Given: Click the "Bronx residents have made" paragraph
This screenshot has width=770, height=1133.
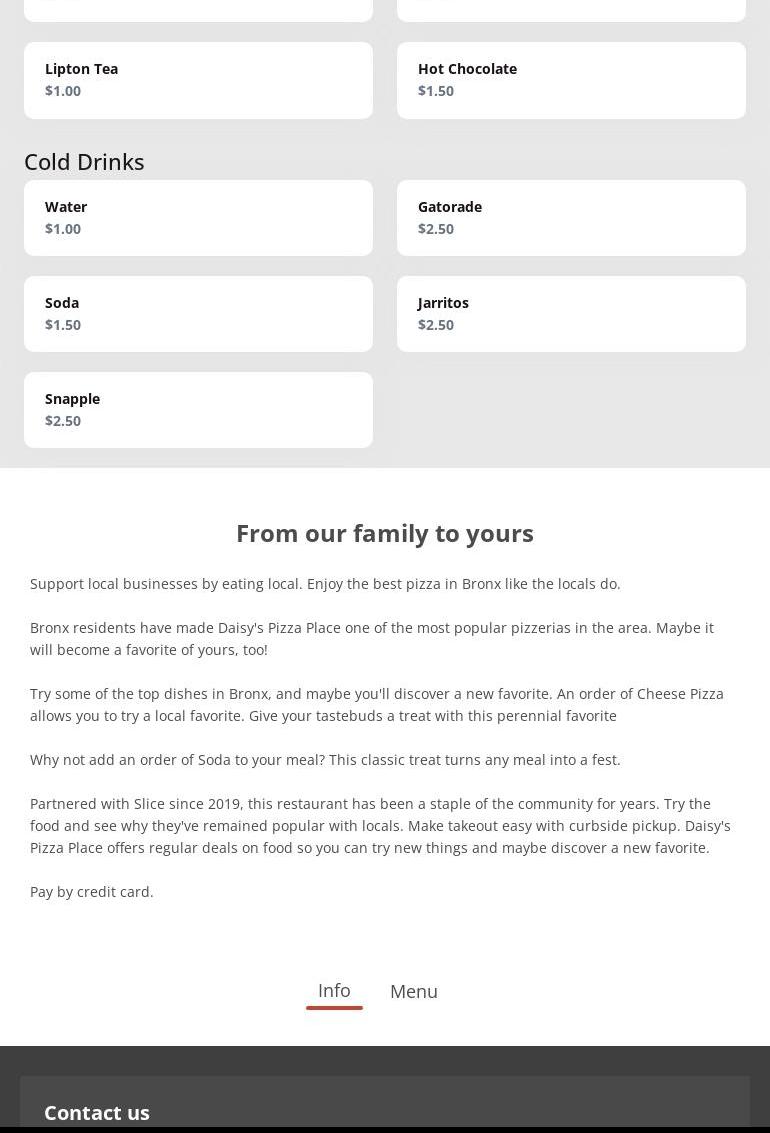Looking at the screenshot, I should pos(371,638).
